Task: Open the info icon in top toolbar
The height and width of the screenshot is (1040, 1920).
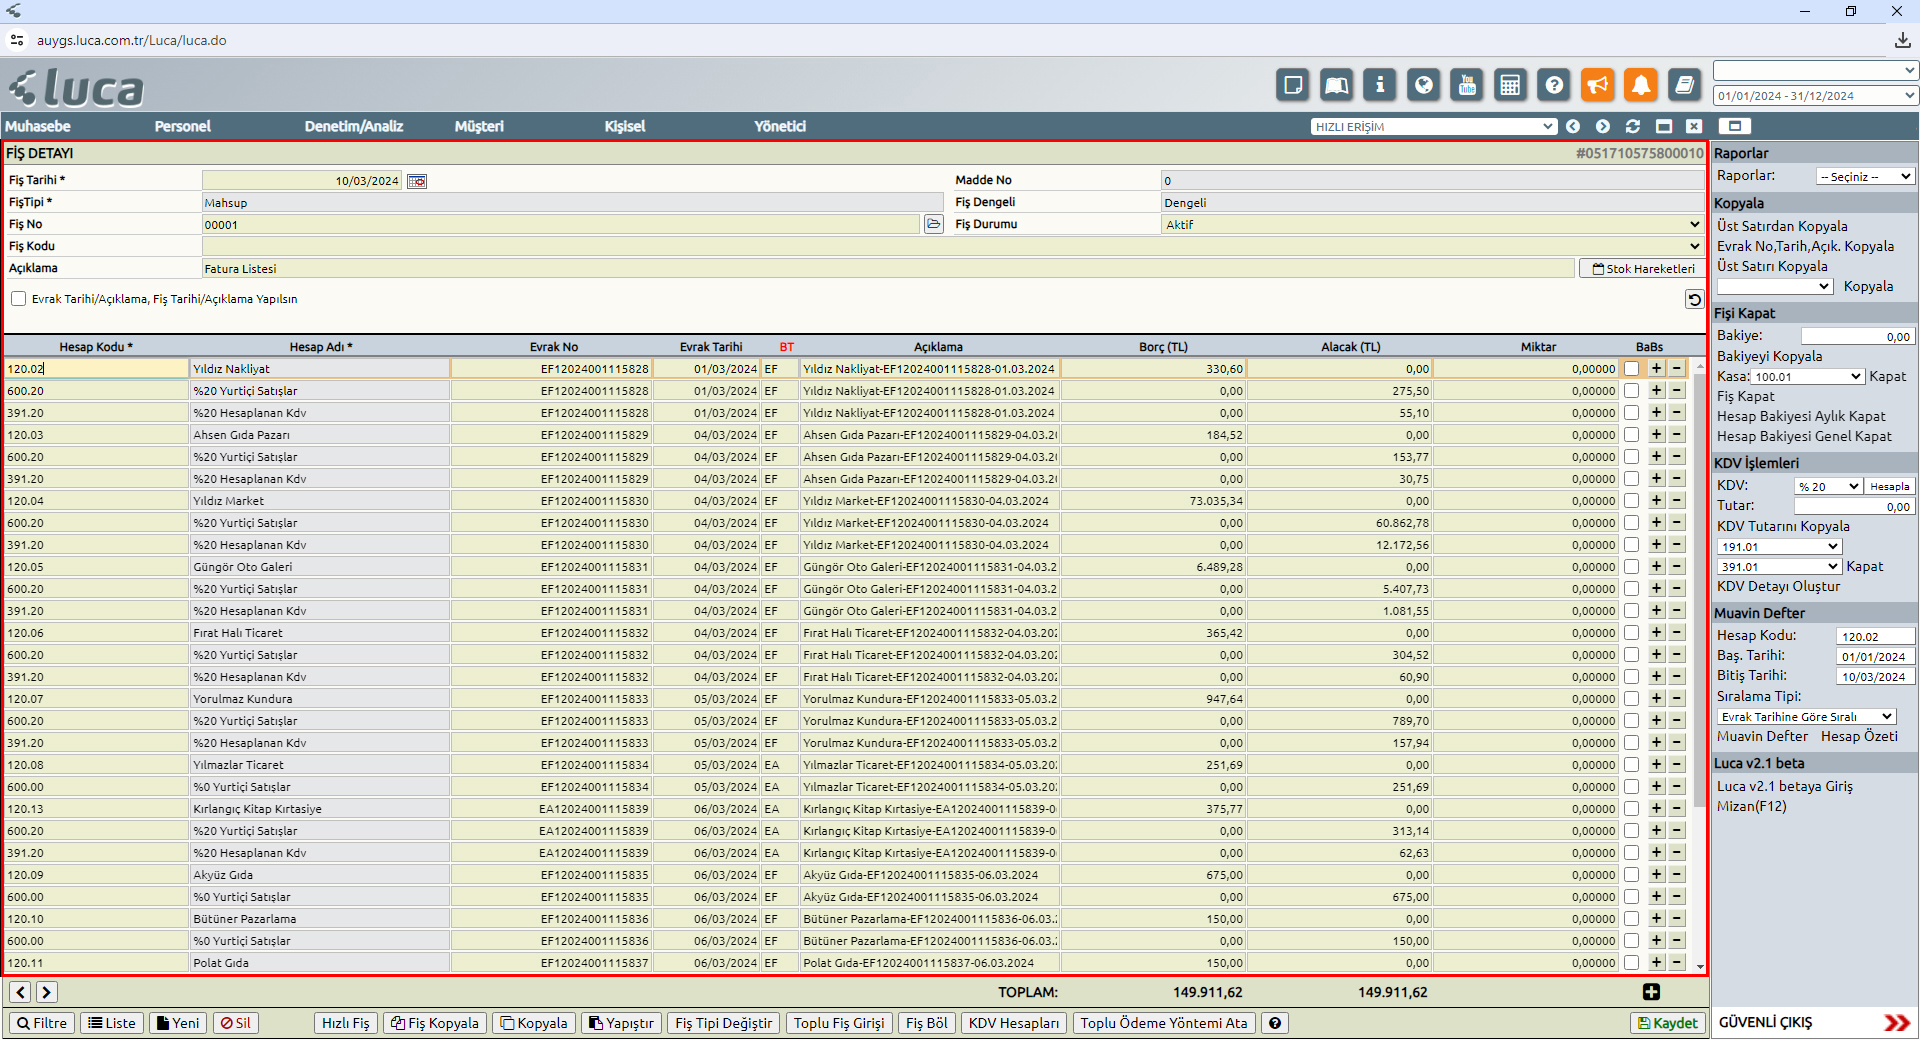Action: coord(1380,85)
